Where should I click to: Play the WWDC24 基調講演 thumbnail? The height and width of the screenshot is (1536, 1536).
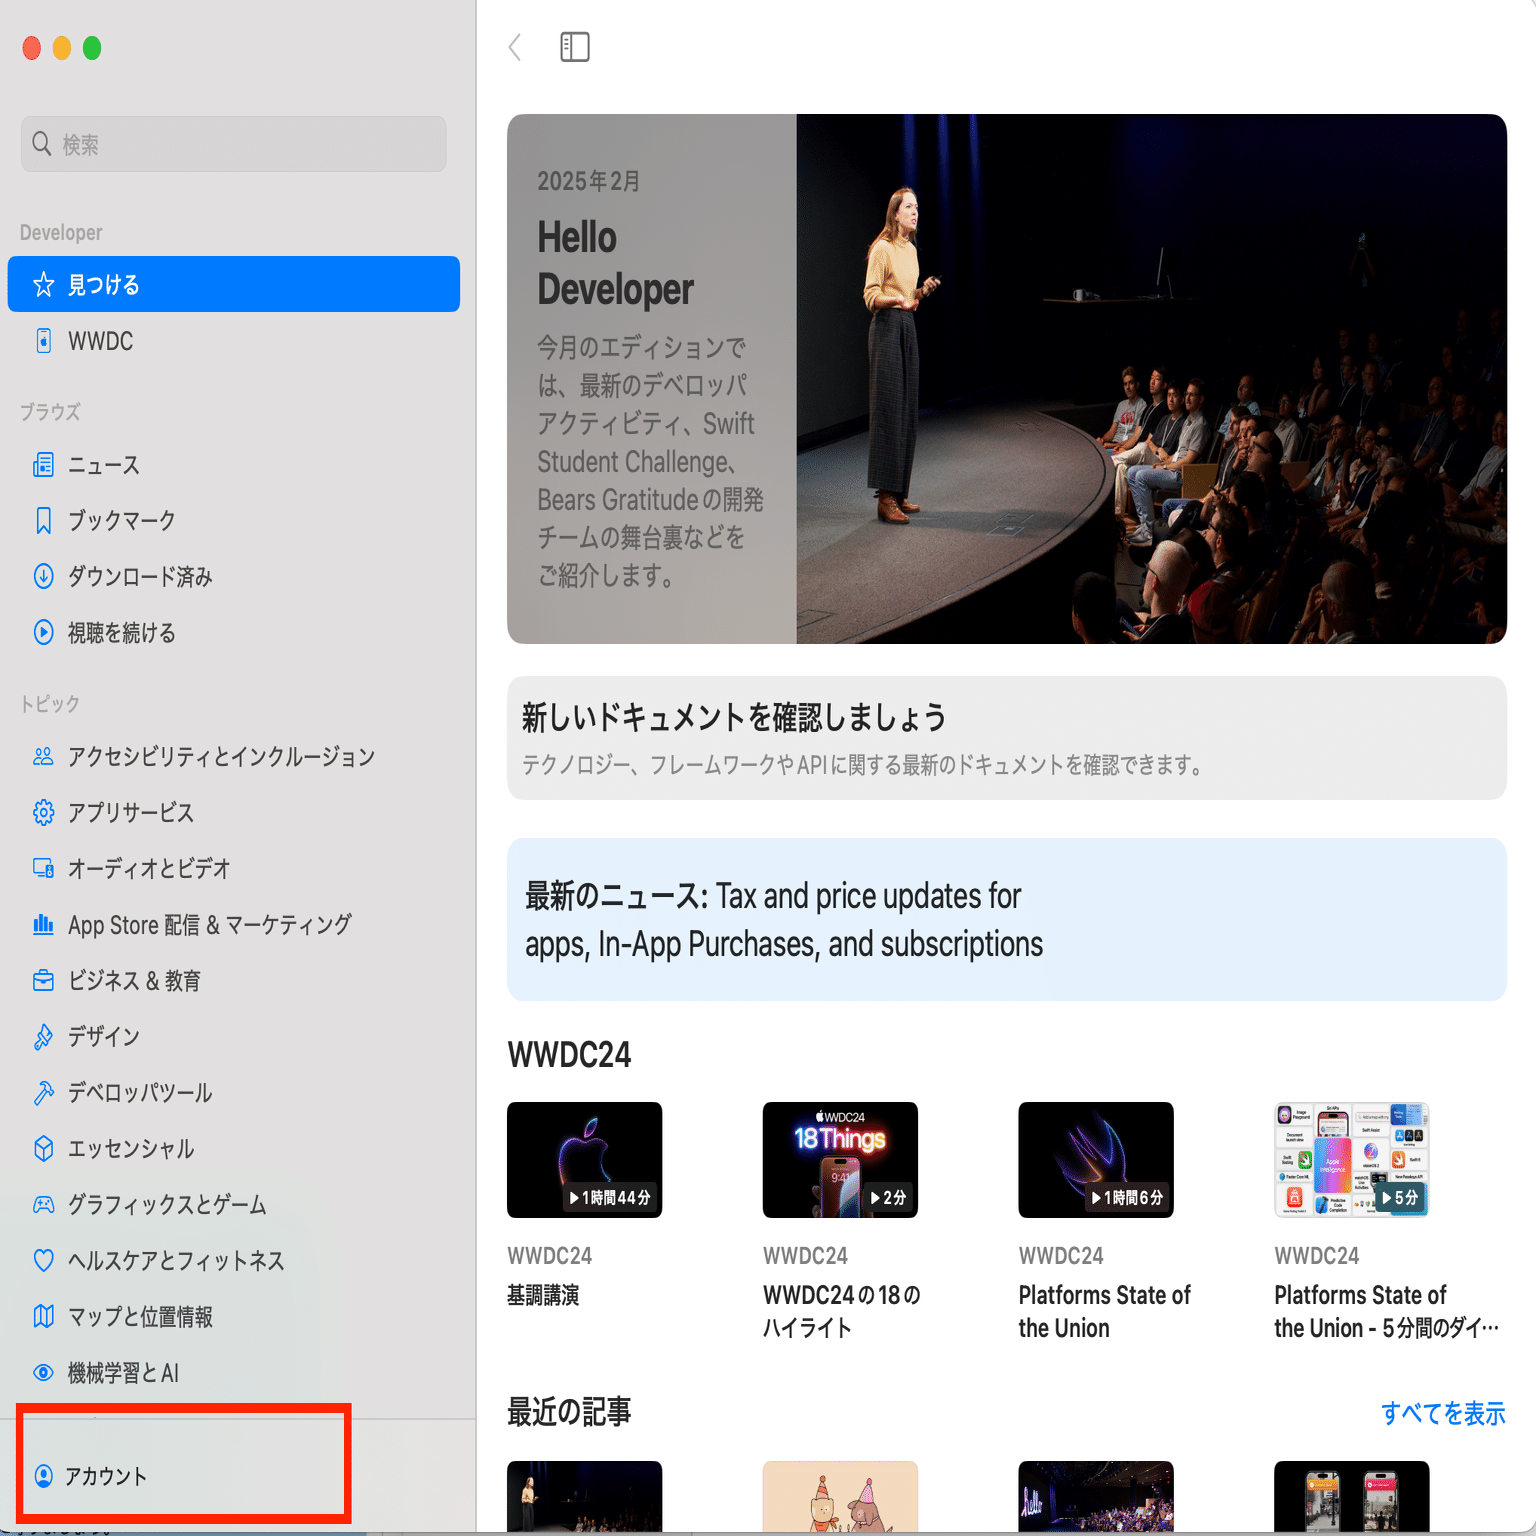pos(584,1159)
